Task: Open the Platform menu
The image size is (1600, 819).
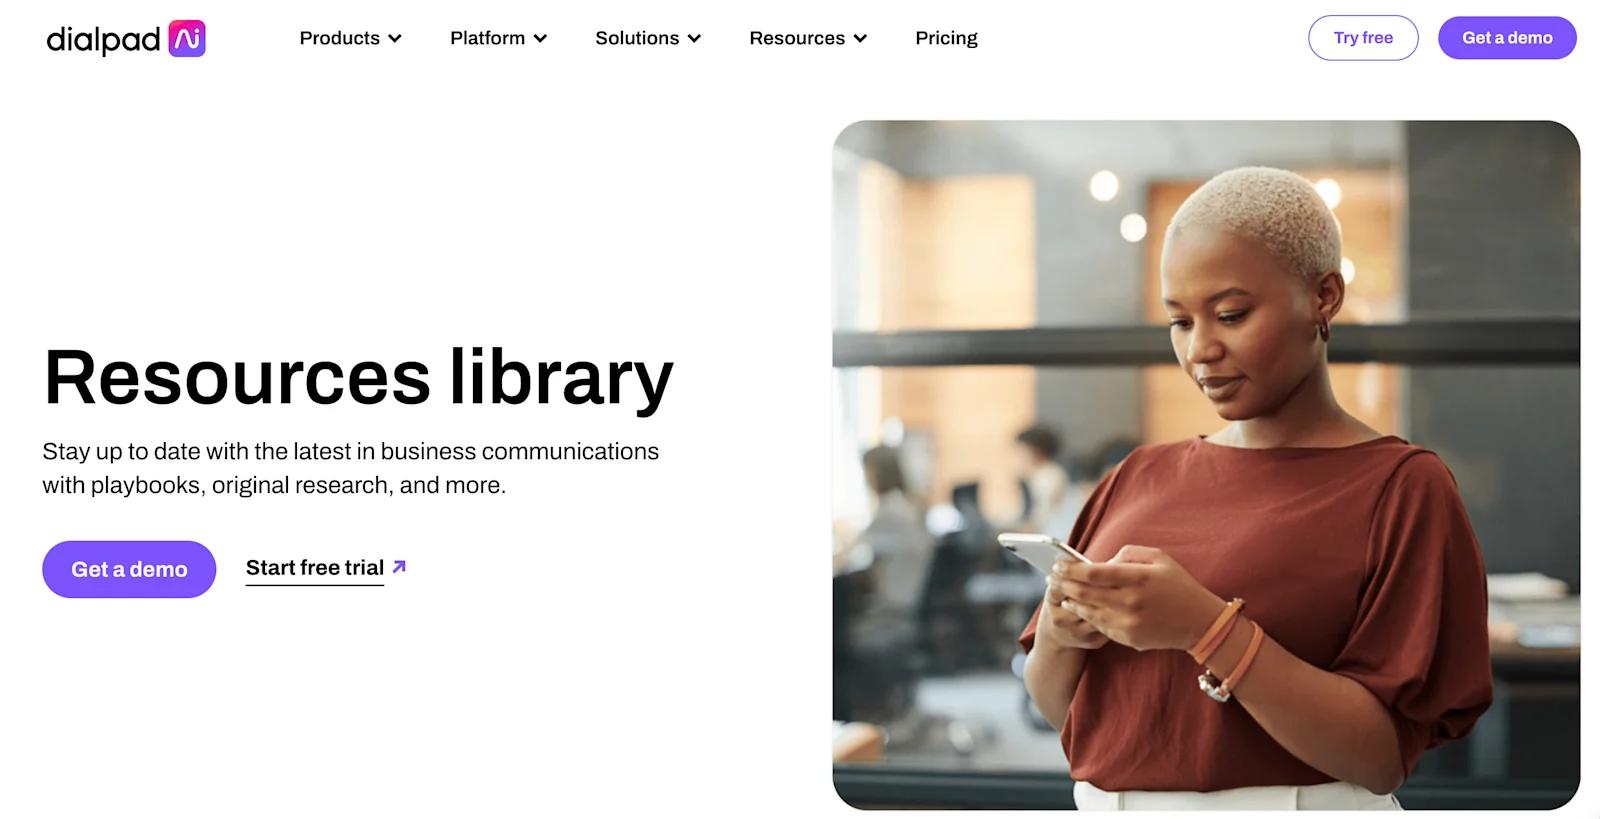Action: (498, 38)
